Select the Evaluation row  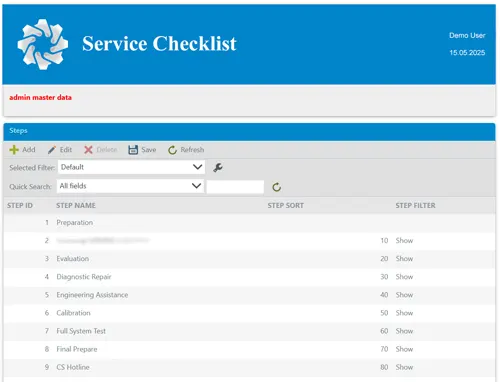[249, 259]
